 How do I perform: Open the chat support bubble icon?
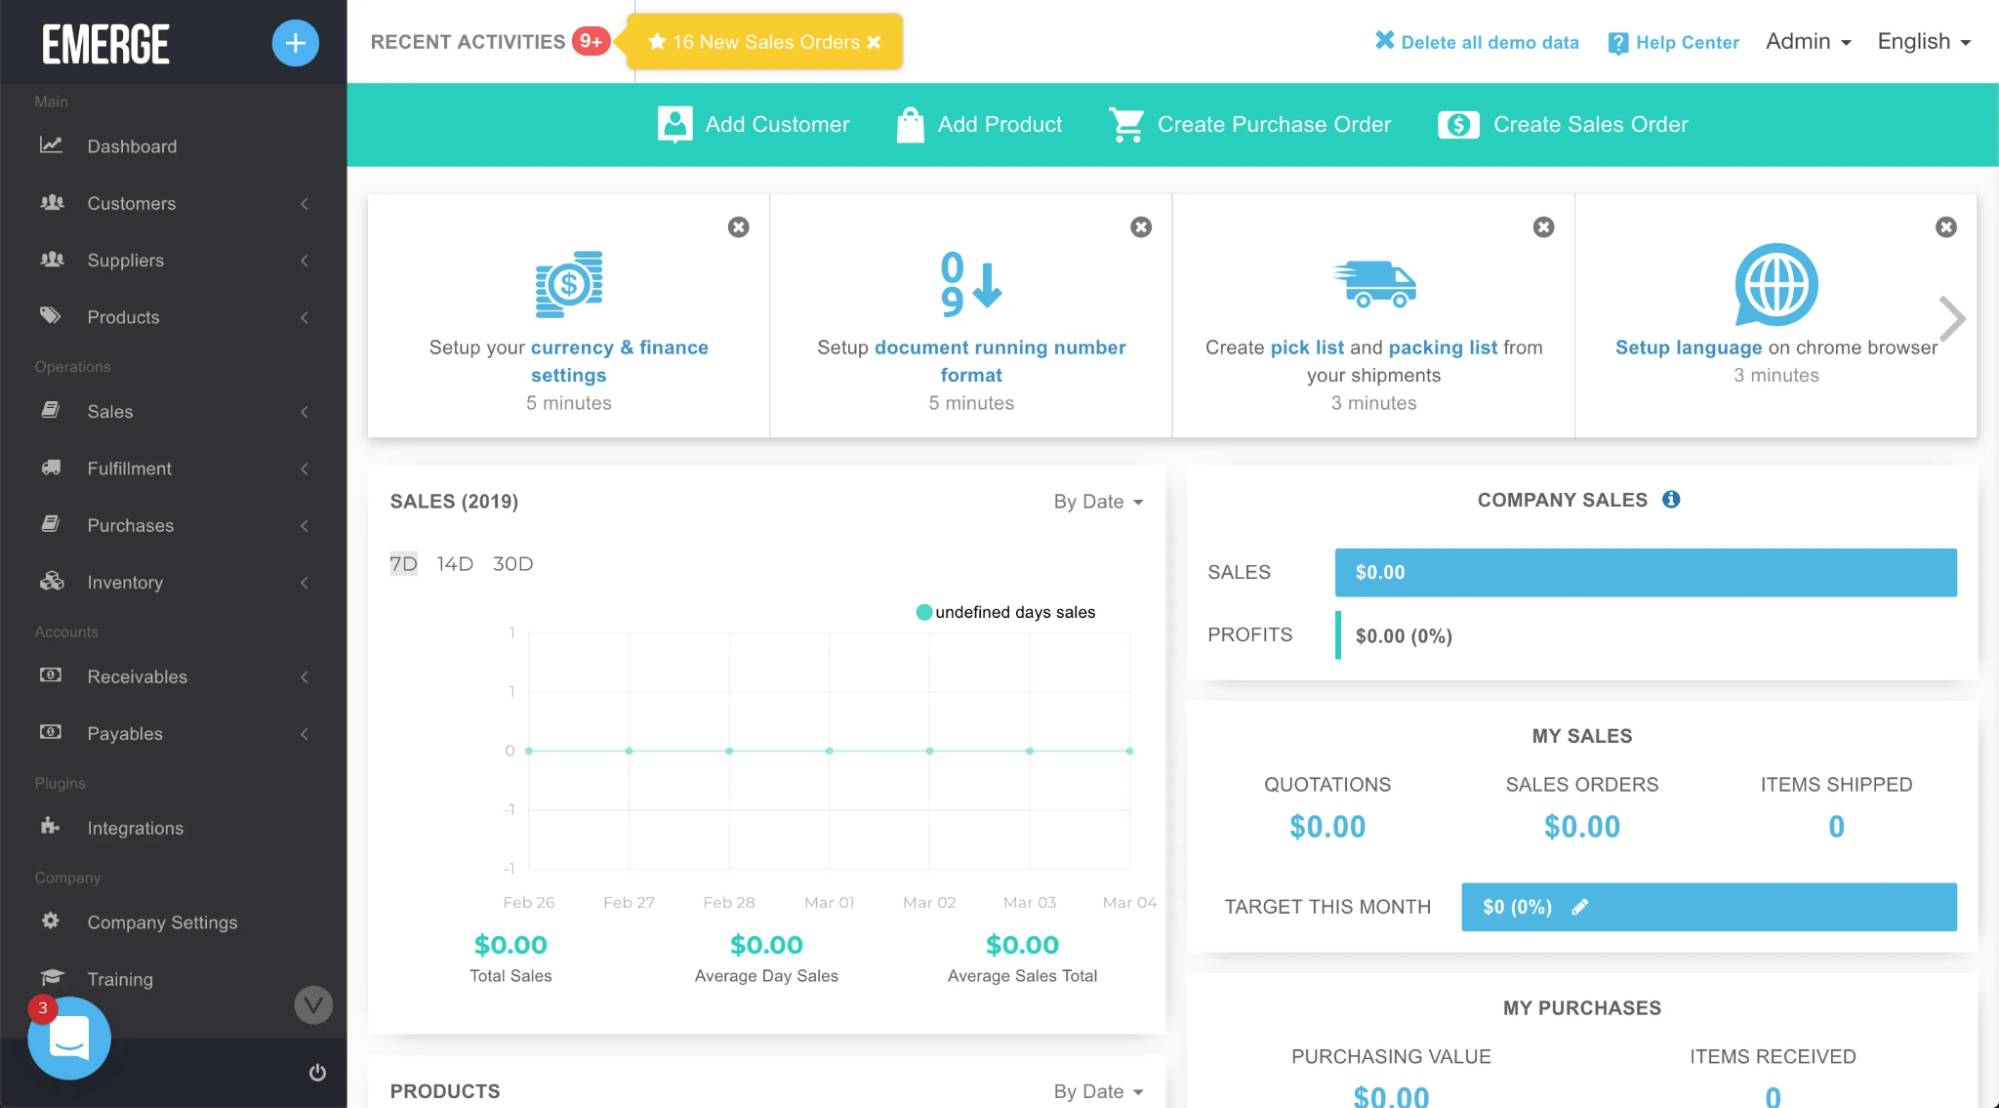(x=68, y=1037)
